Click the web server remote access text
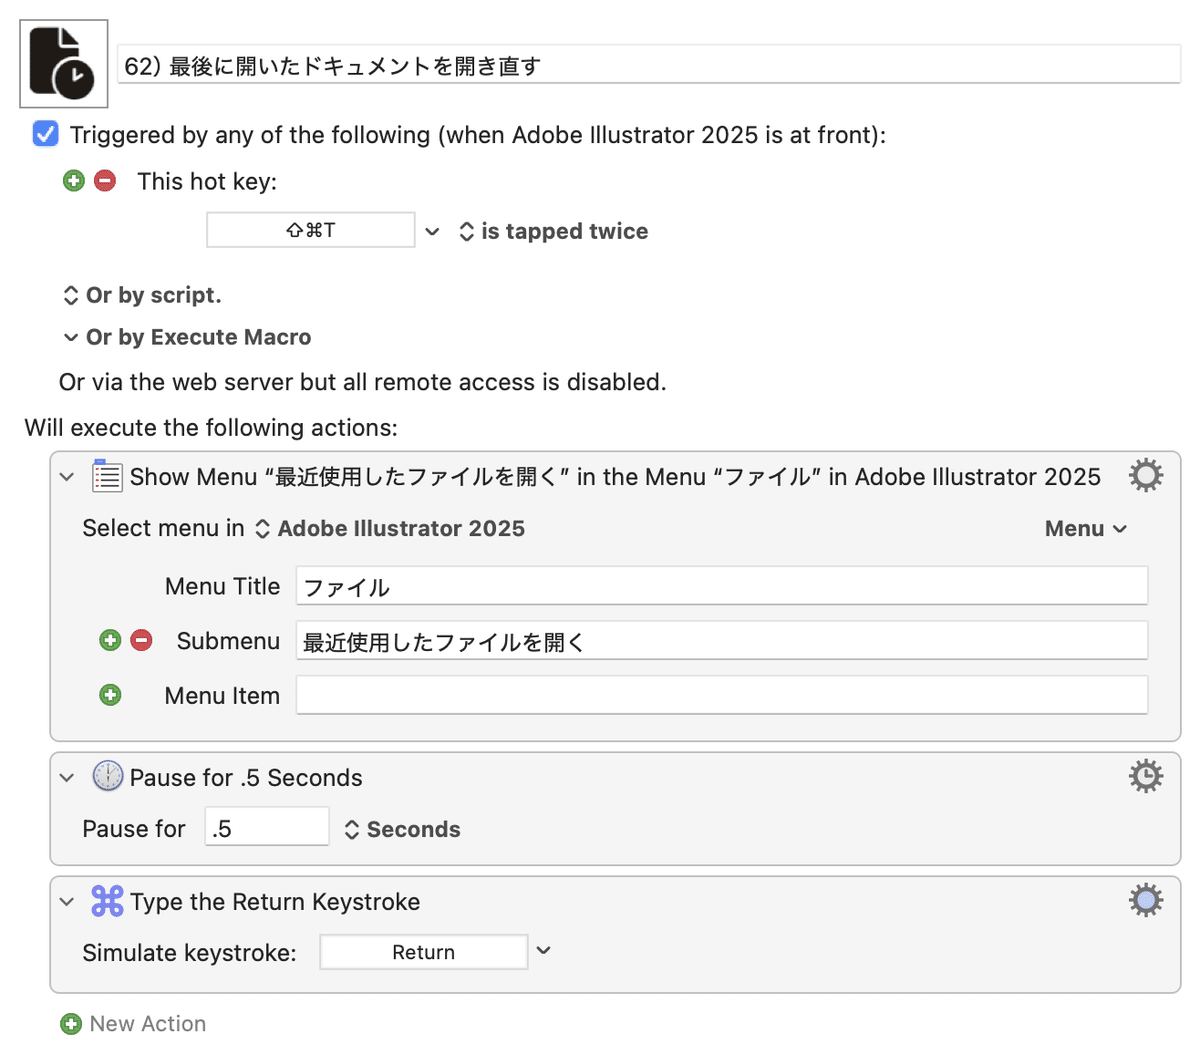The image size is (1200, 1054). 362,382
